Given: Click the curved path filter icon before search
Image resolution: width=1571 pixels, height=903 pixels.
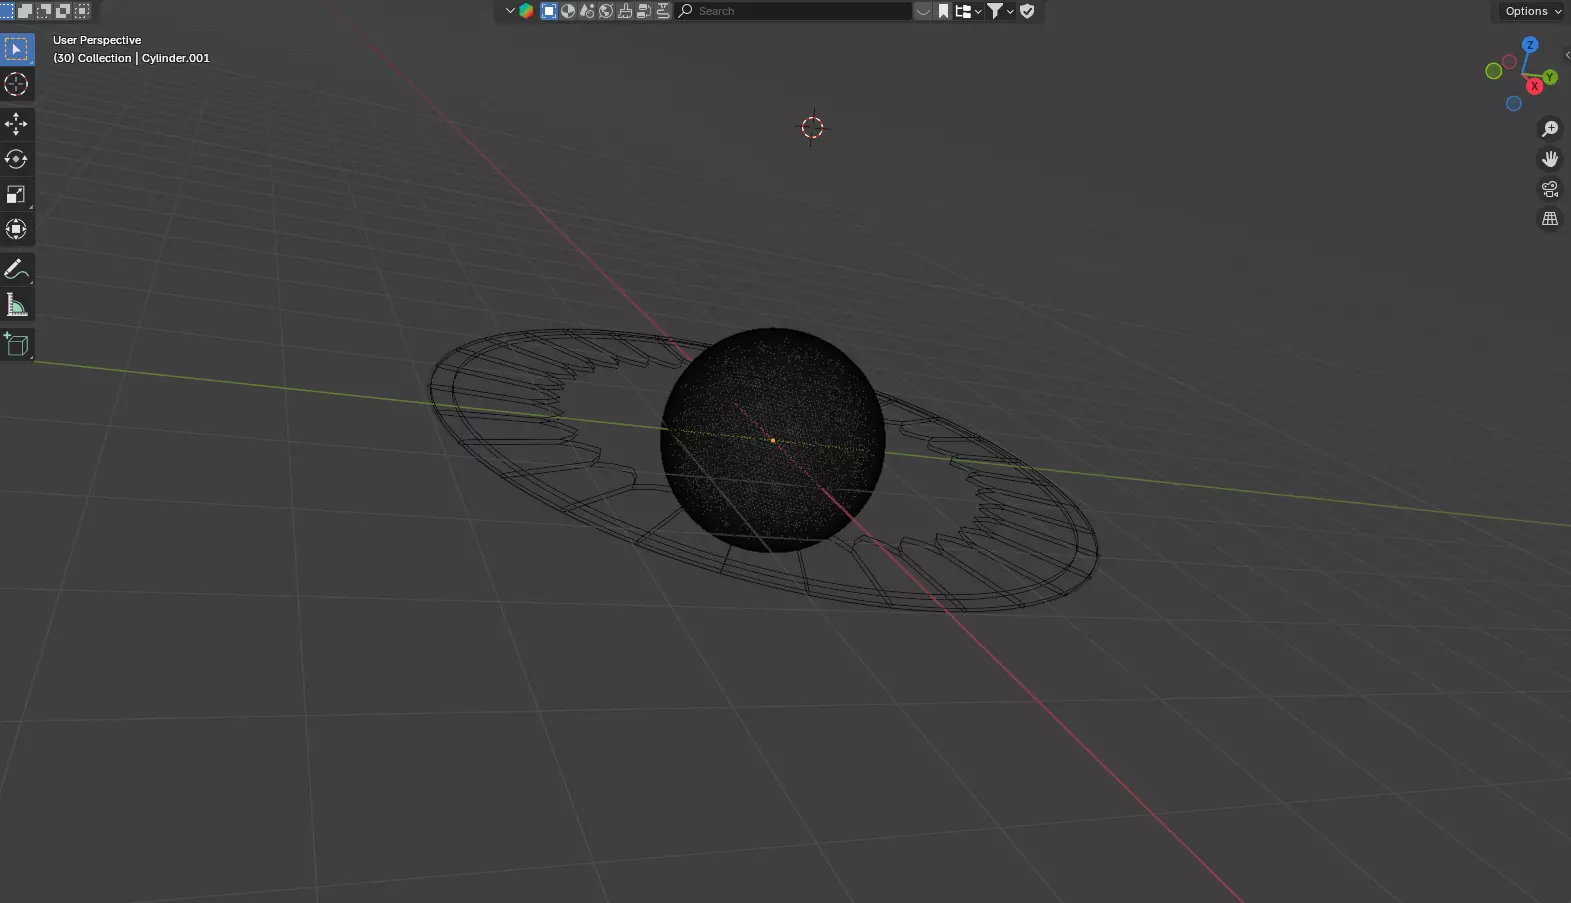Looking at the screenshot, I should (663, 11).
